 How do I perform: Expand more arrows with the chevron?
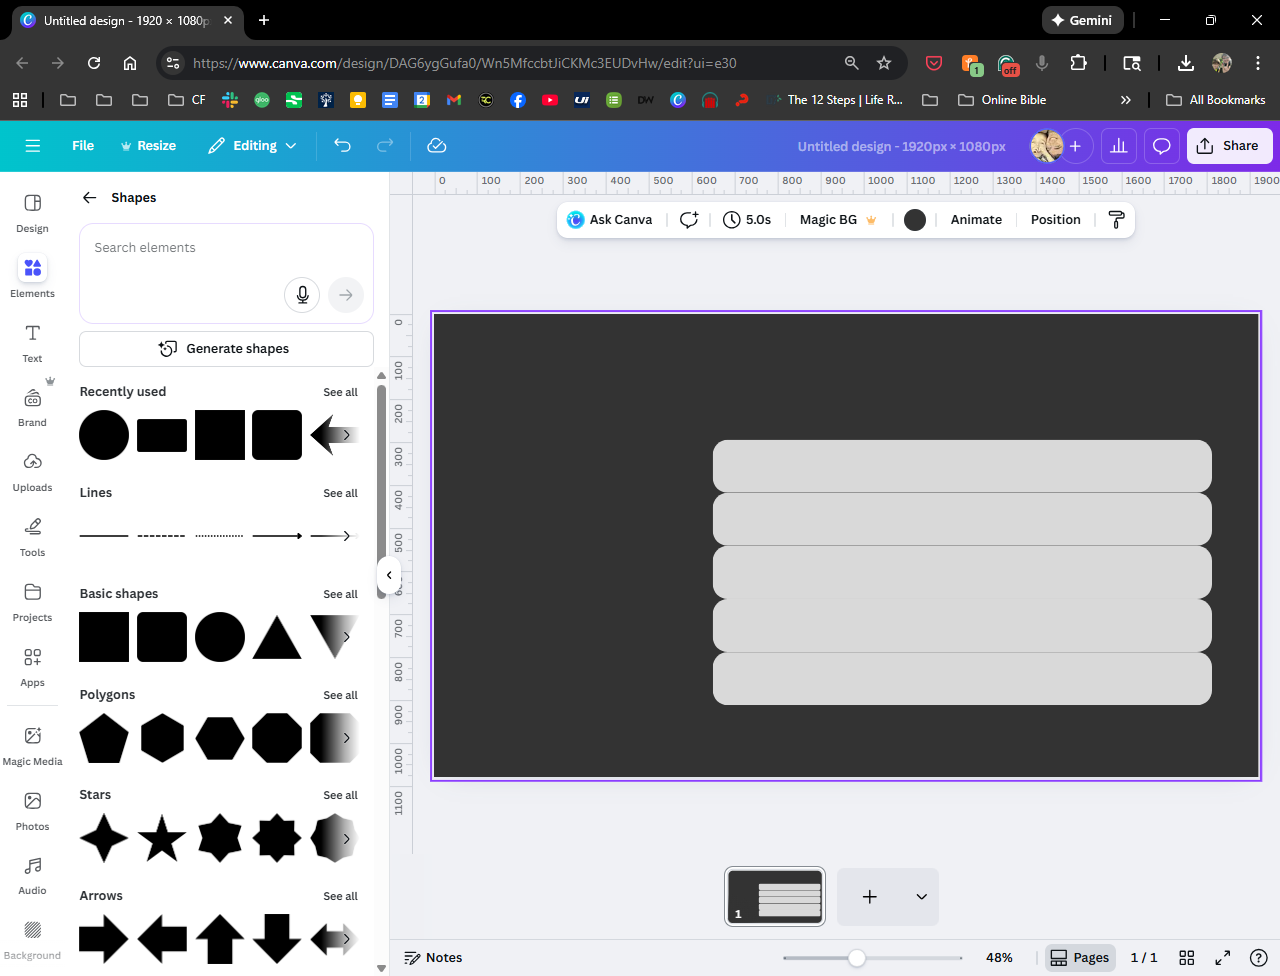pyautogui.click(x=346, y=939)
